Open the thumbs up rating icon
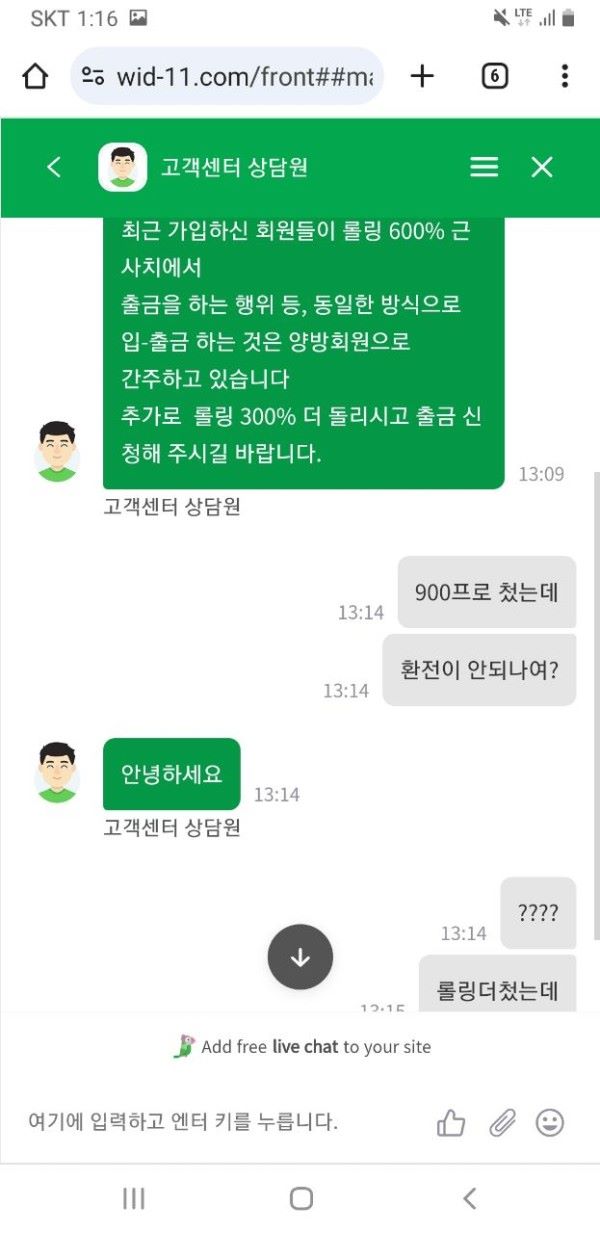The image size is (600, 1233). [x=450, y=1123]
